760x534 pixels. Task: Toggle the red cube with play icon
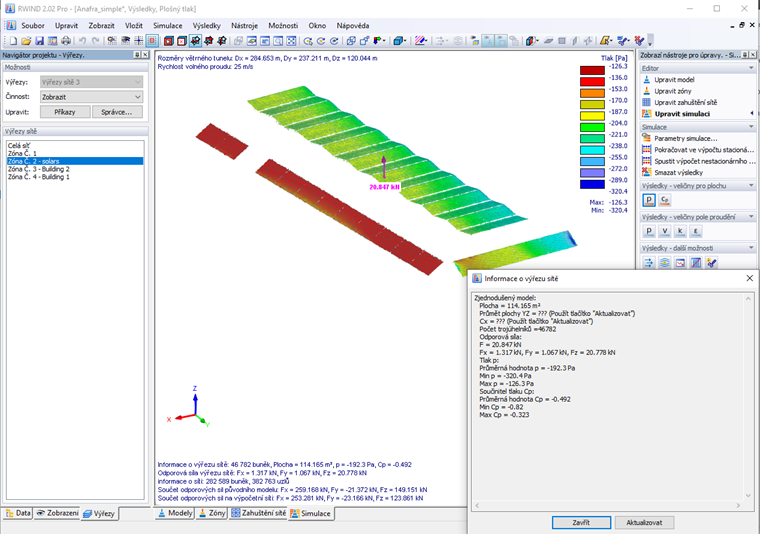[x=169, y=41]
